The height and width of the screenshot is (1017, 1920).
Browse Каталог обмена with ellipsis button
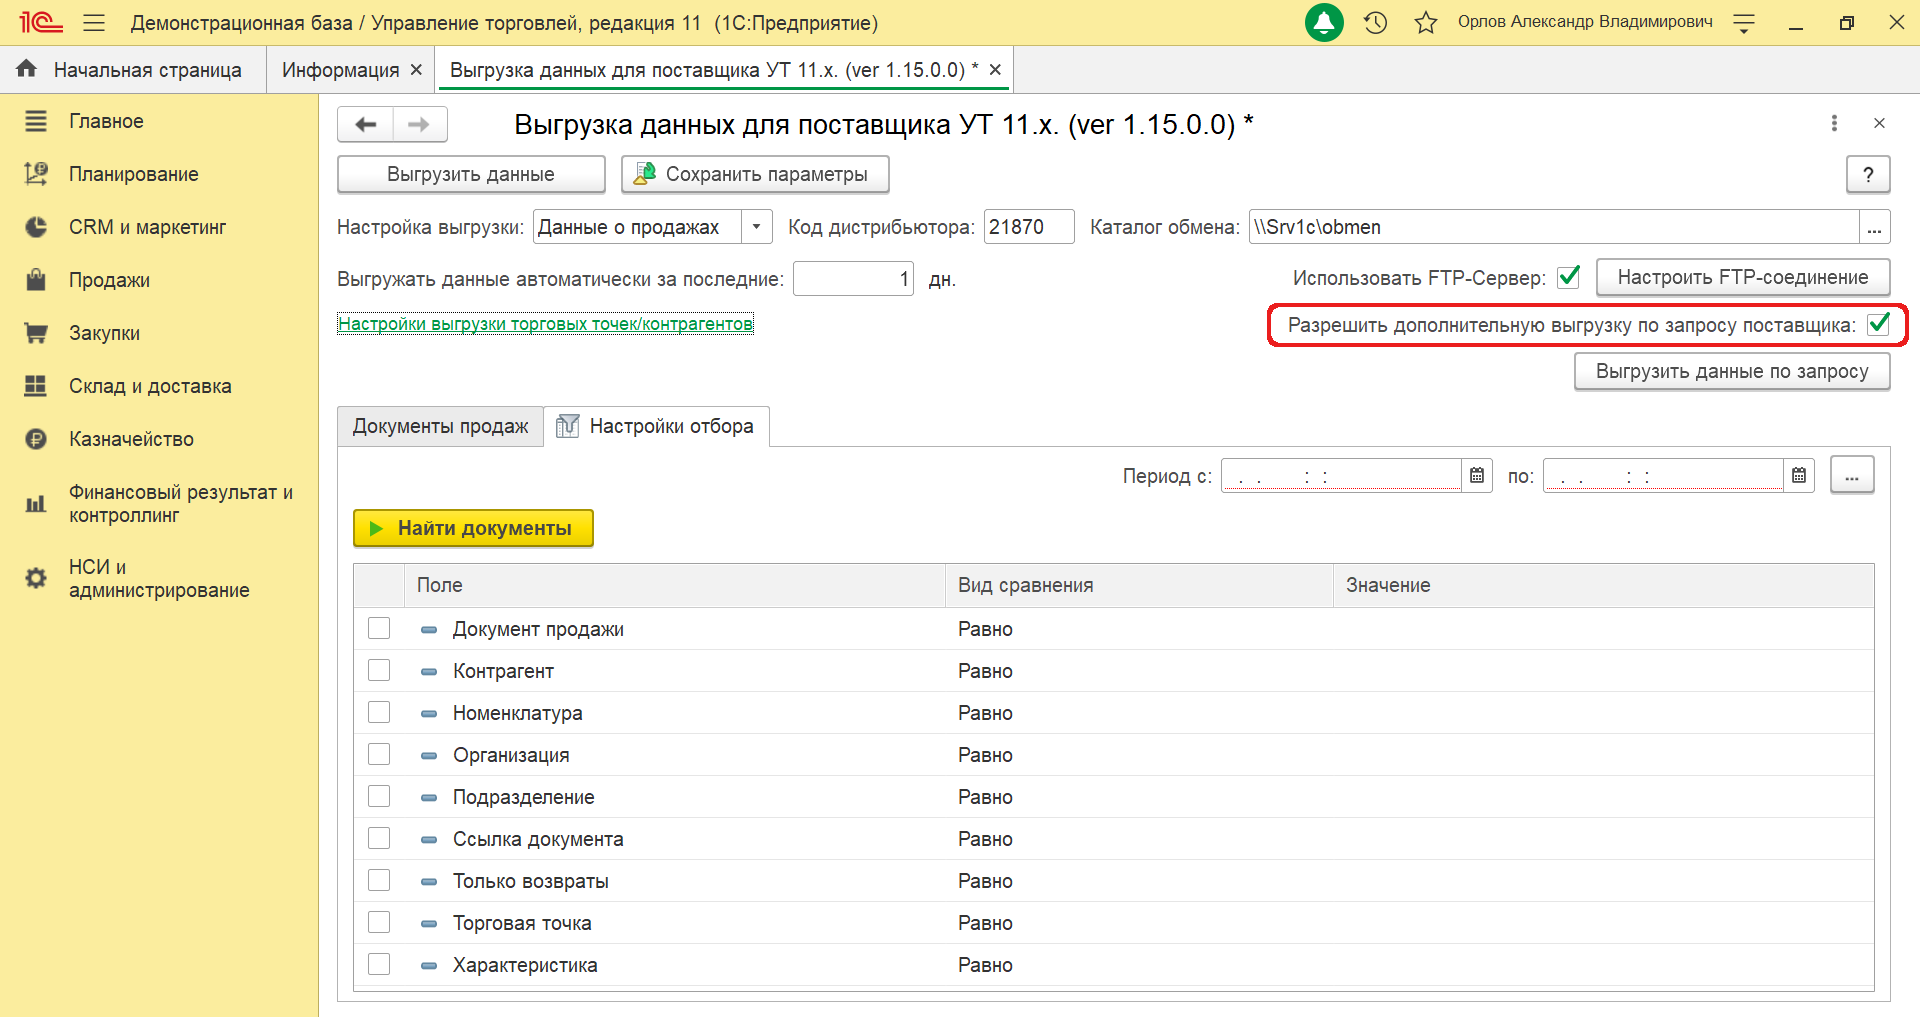pos(1874,227)
